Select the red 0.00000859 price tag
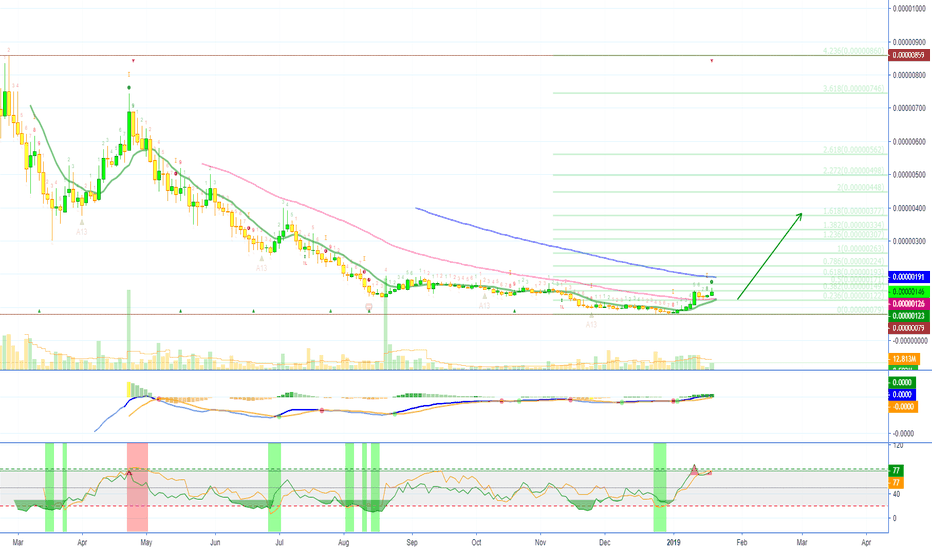 point(909,55)
